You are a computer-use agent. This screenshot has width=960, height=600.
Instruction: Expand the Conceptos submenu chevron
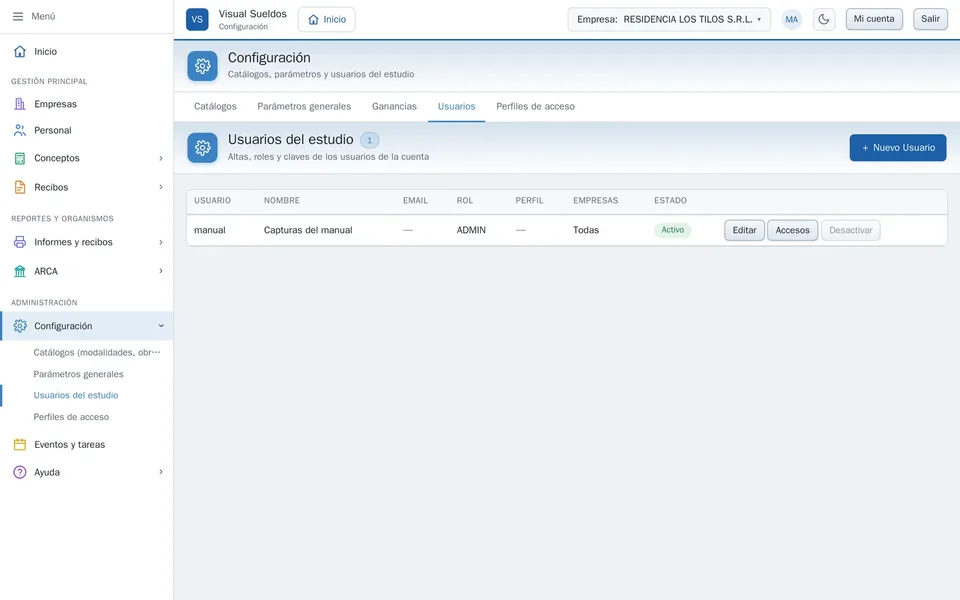pyautogui.click(x=161, y=158)
